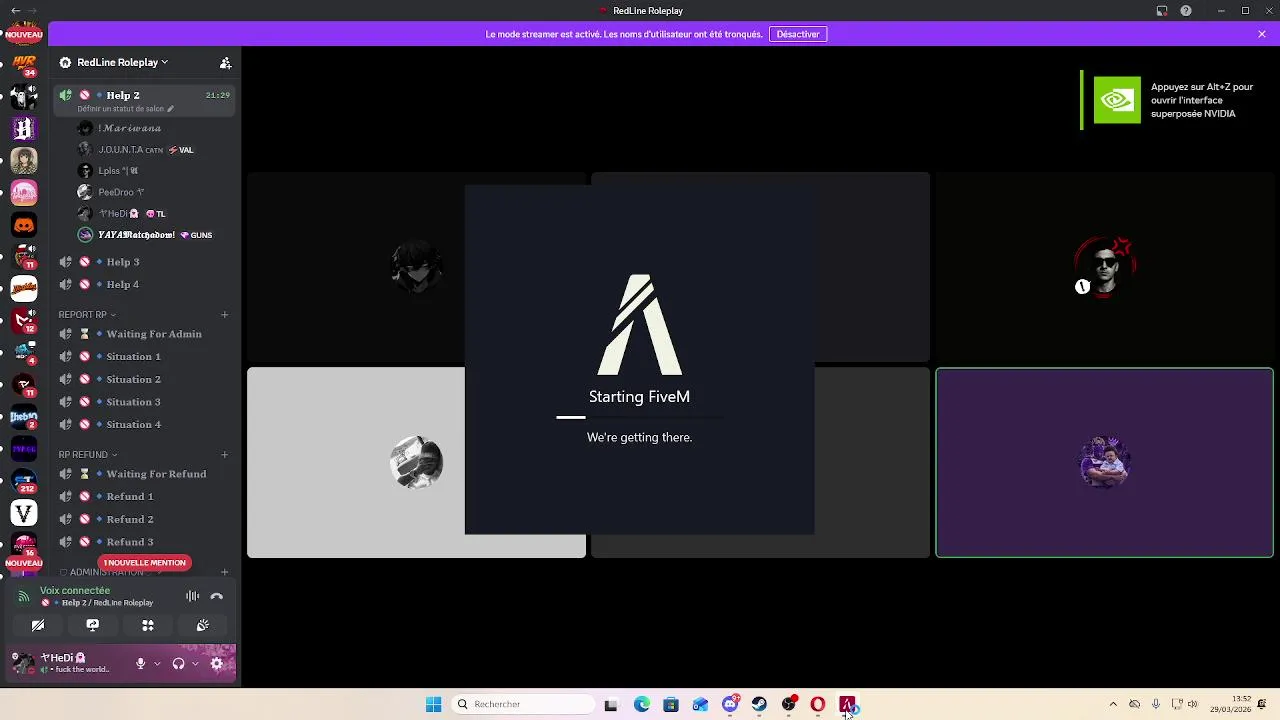Open own profile HeDi in user panel

click(66, 663)
